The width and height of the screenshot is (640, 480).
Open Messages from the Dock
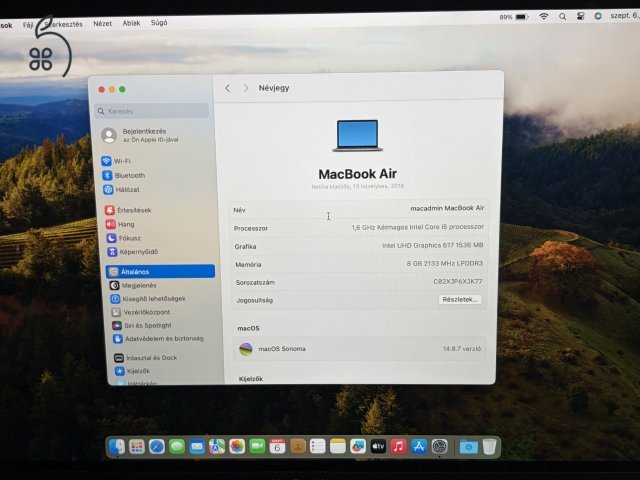[x=177, y=447]
